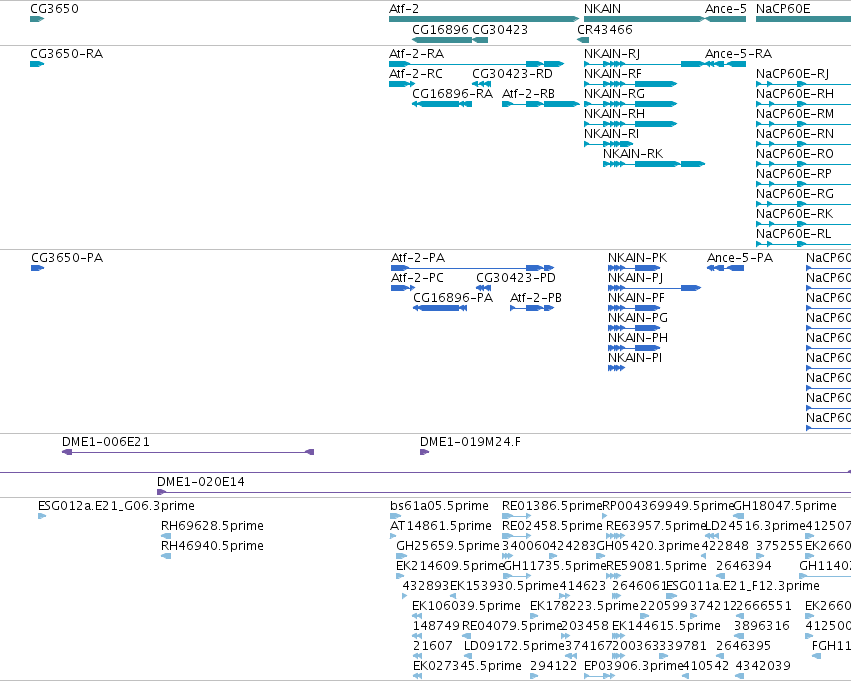The height and width of the screenshot is (681, 851).
Task: Choose the GH18047.5prime EST label
Action: point(785,506)
